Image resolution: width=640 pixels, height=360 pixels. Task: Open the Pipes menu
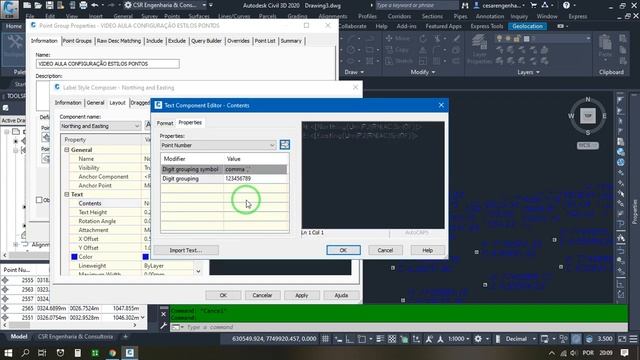pyautogui.click(x=460, y=16)
